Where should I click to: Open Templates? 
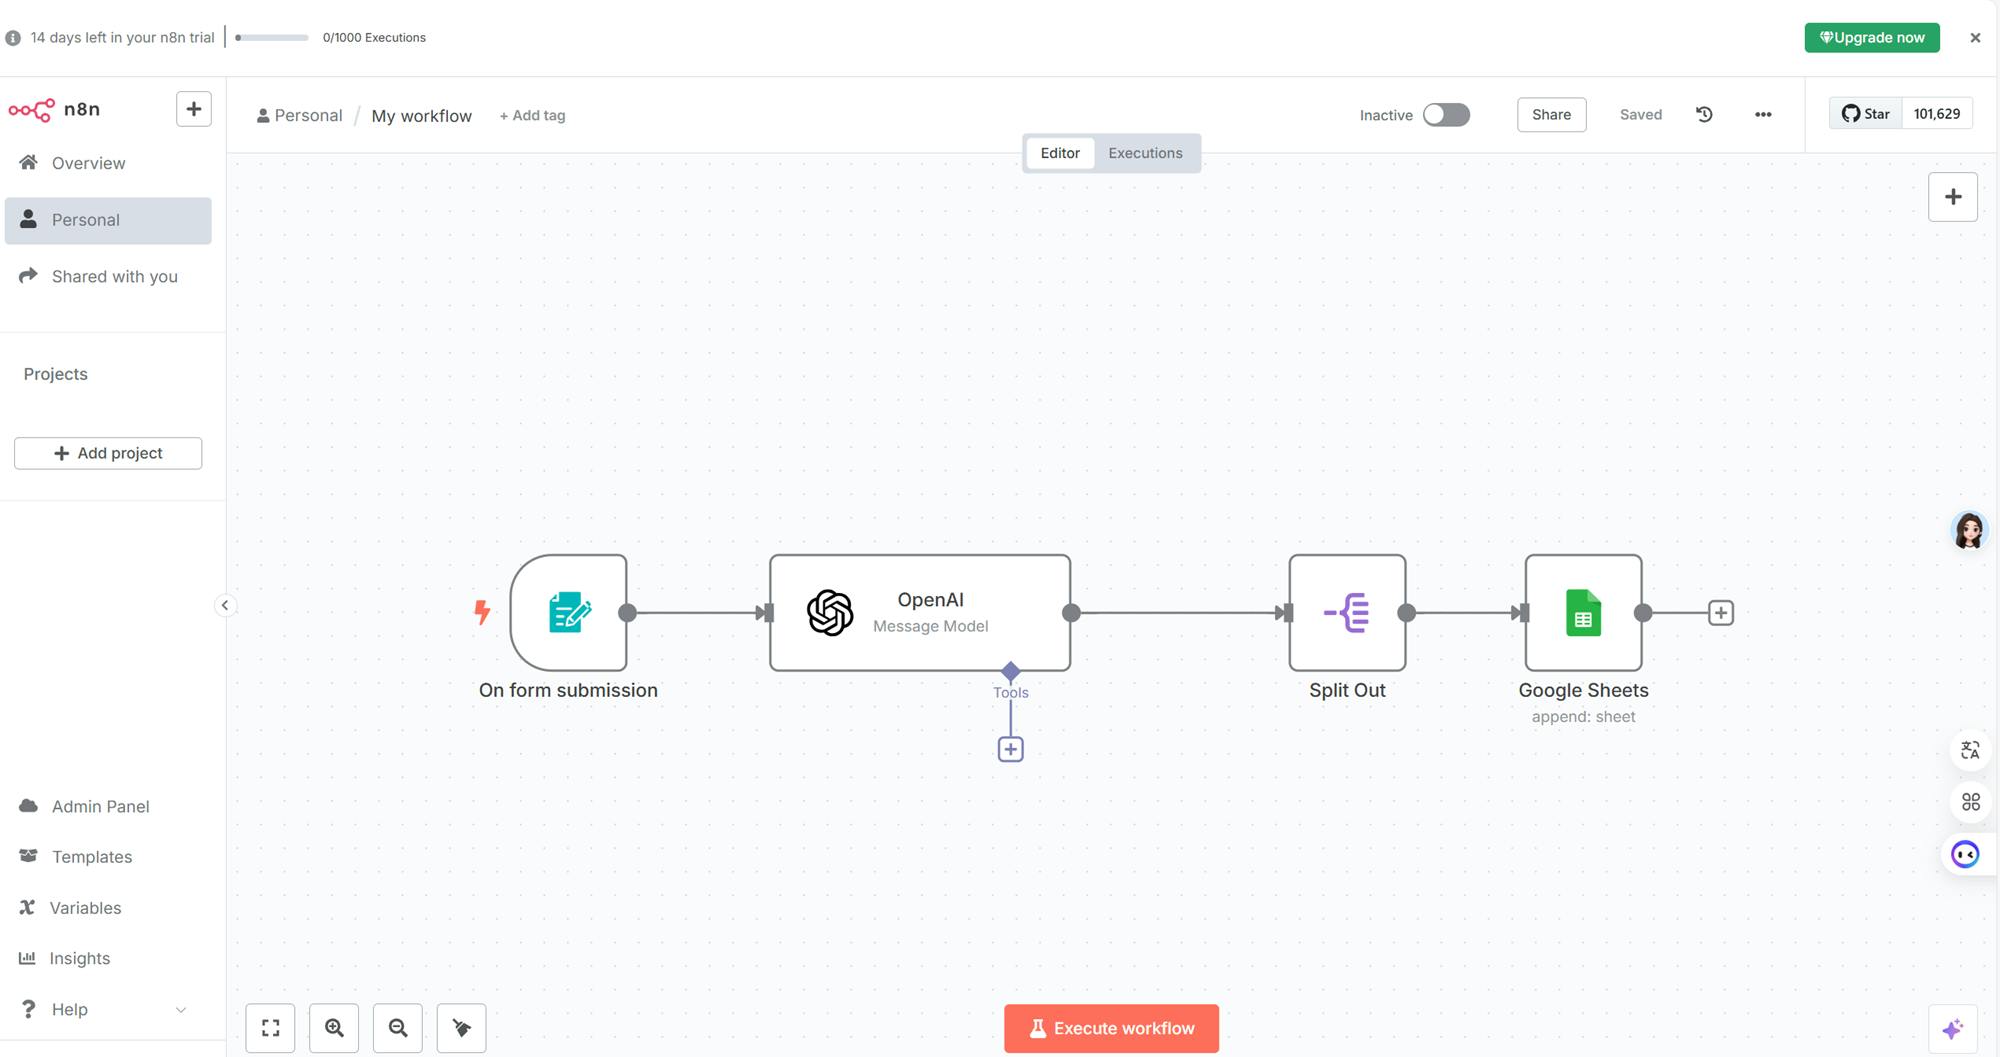[x=108, y=857]
